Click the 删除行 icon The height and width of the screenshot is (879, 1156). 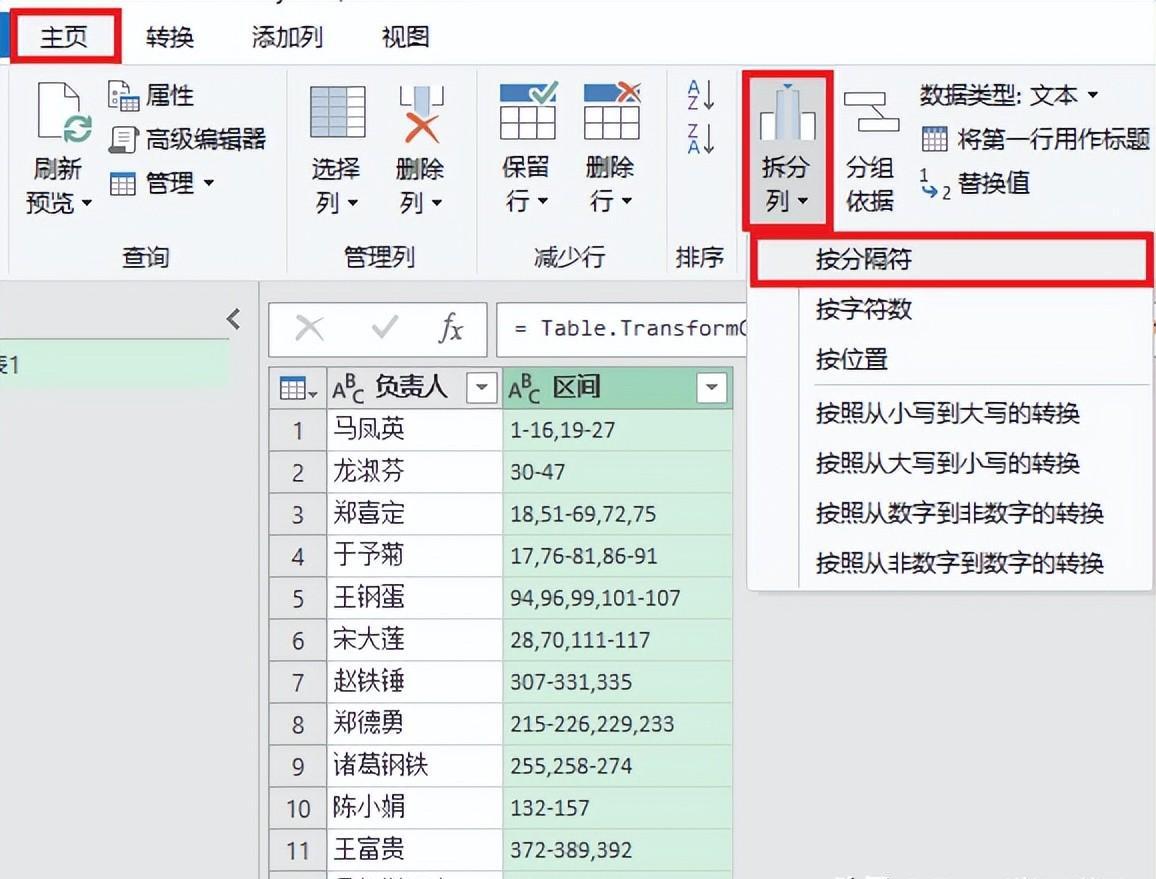tap(611, 111)
